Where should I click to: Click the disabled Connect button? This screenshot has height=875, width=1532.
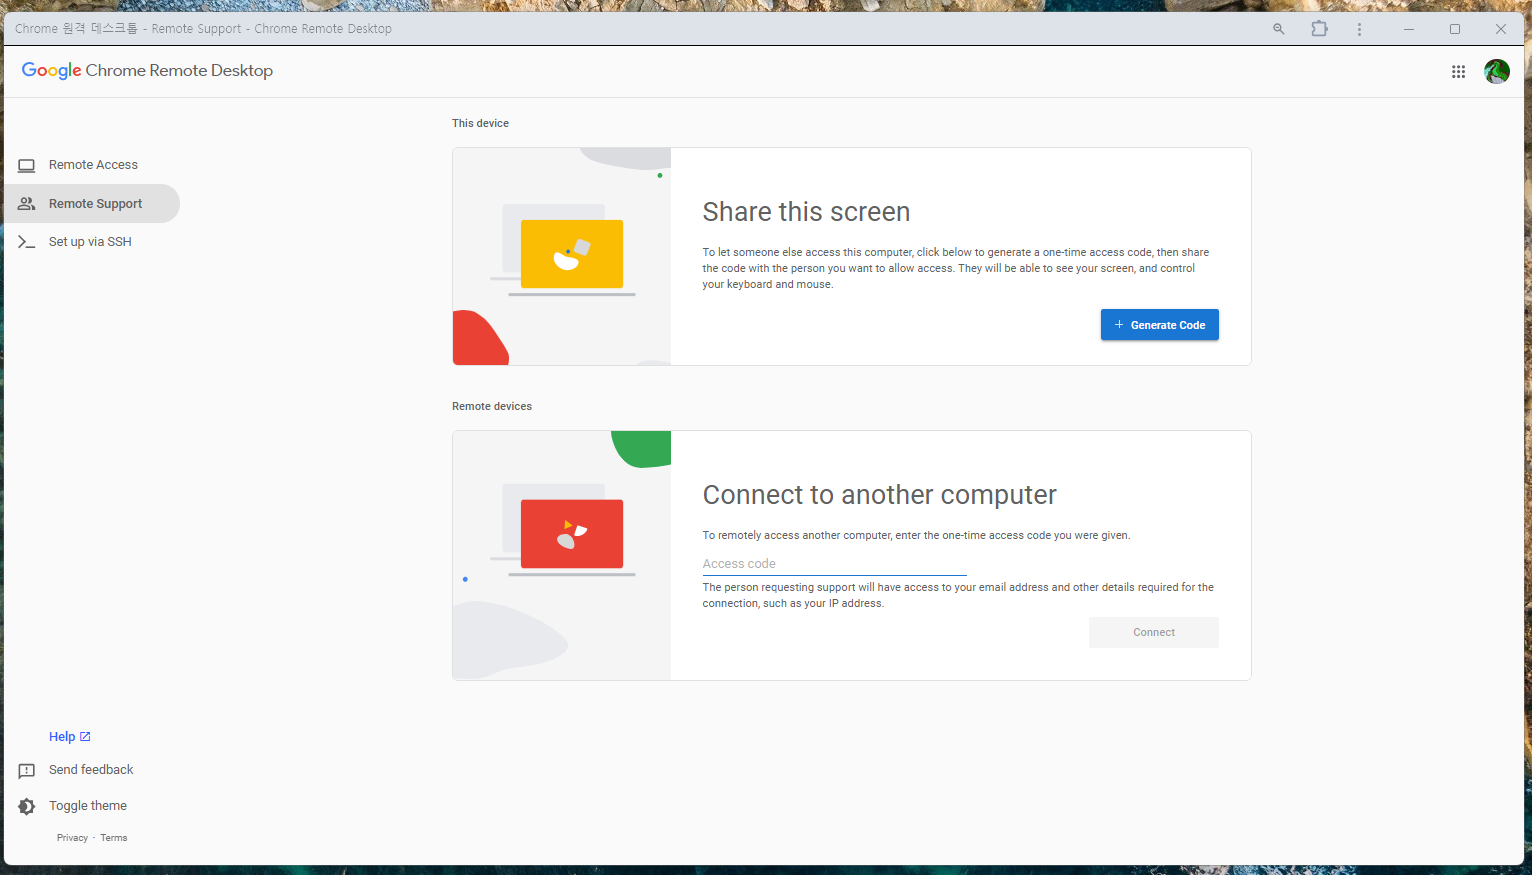pos(1153,632)
